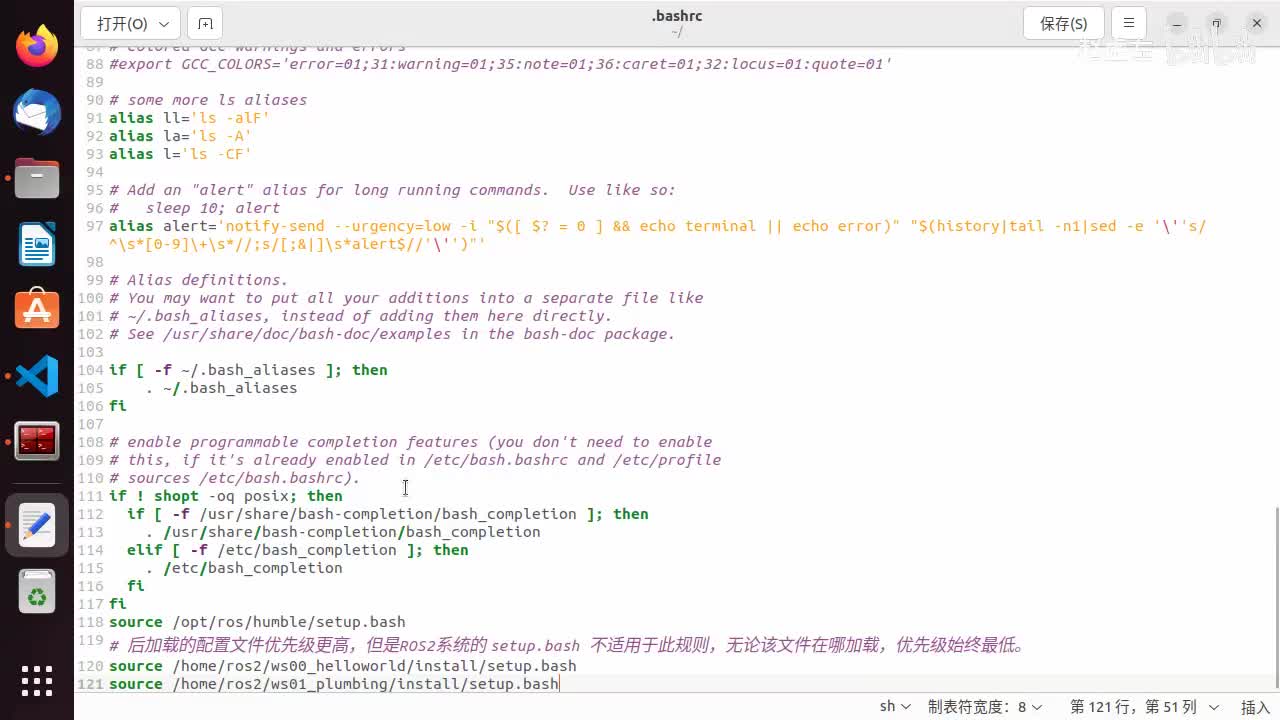Toggle the 插入 insert mode indicator
Viewport: 1280px width, 720px height.
pos(1255,707)
